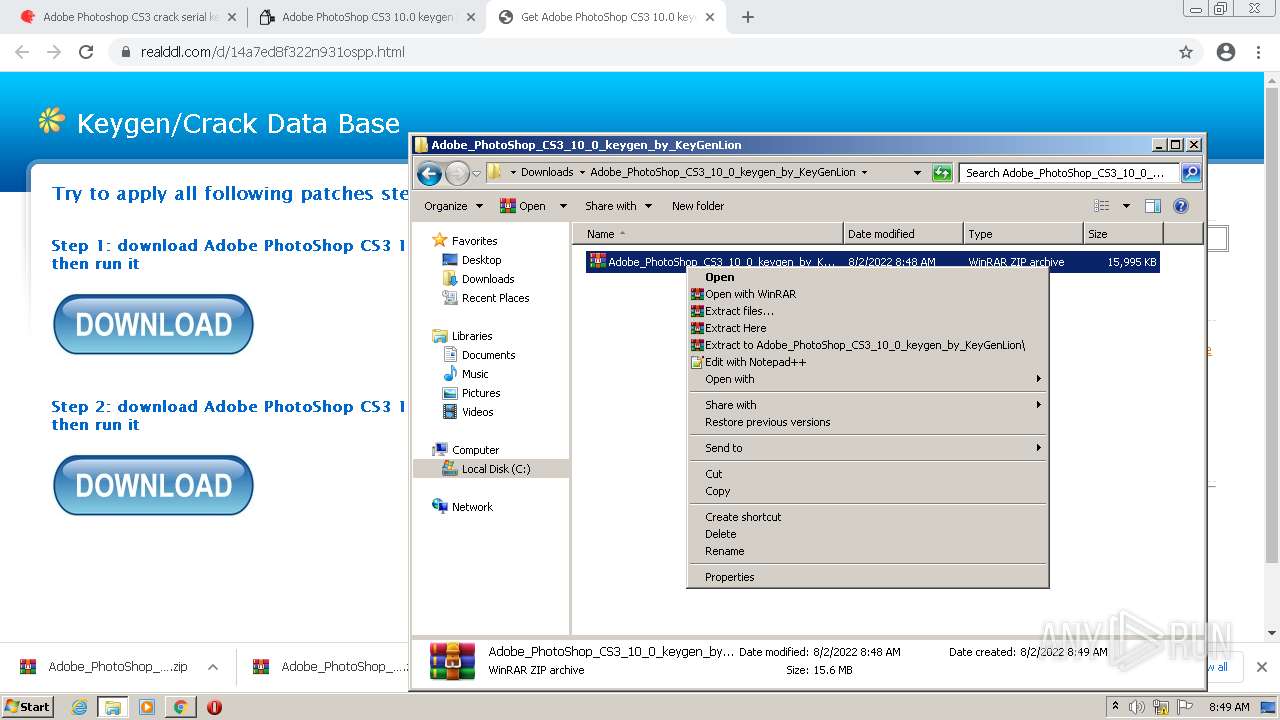Click the Explorer search input field
The width and height of the screenshot is (1280, 720).
tap(1069, 173)
